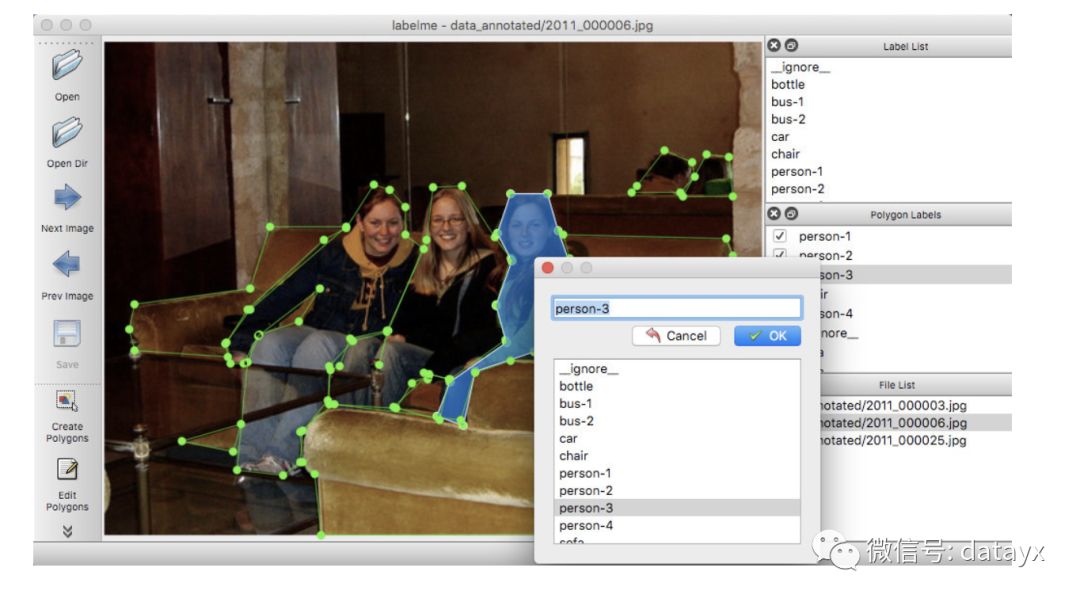Screen dimensions: 1080x602
Task: Select person-2 row text in Polygon Labels
Action: [x=825, y=254]
